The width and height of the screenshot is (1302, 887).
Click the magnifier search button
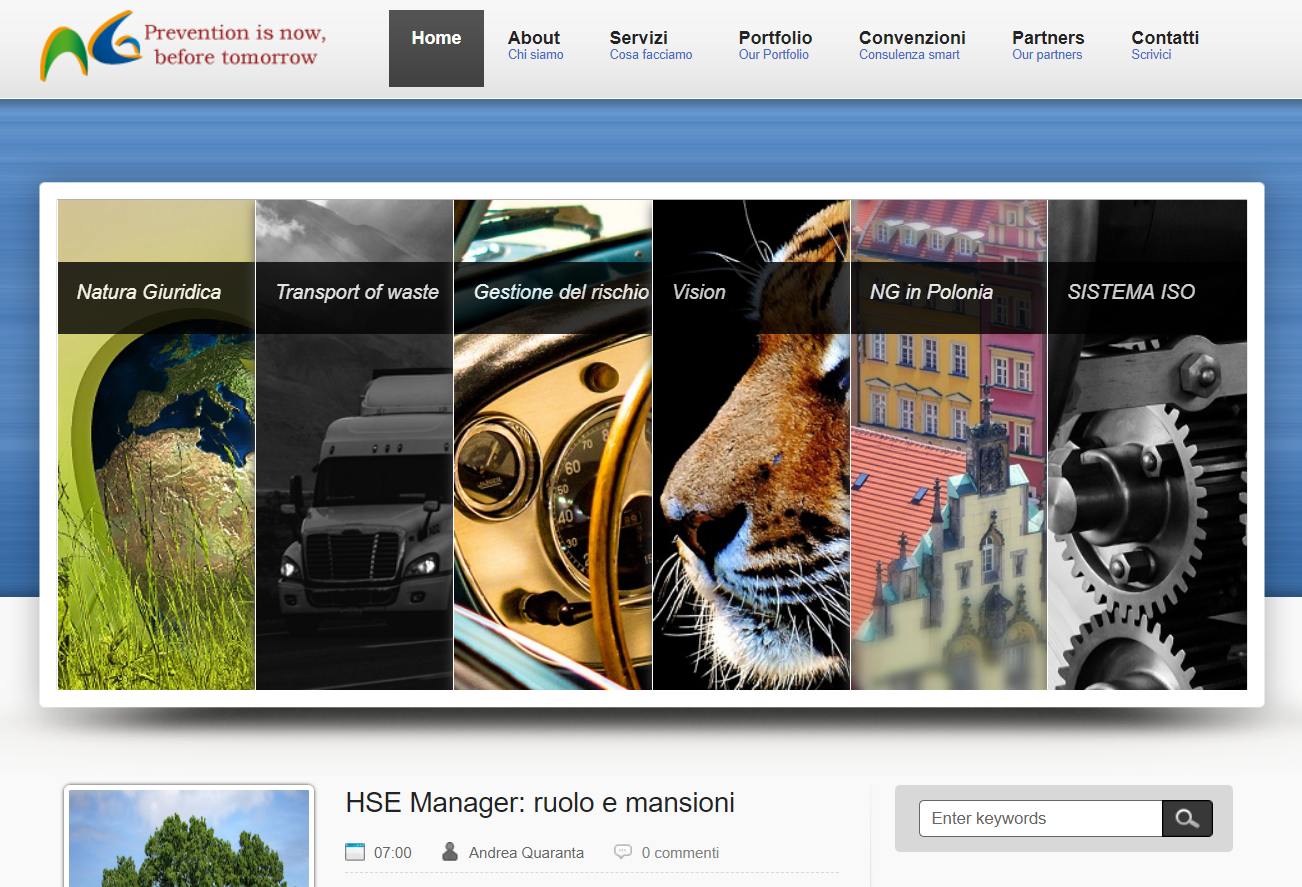click(x=1187, y=818)
